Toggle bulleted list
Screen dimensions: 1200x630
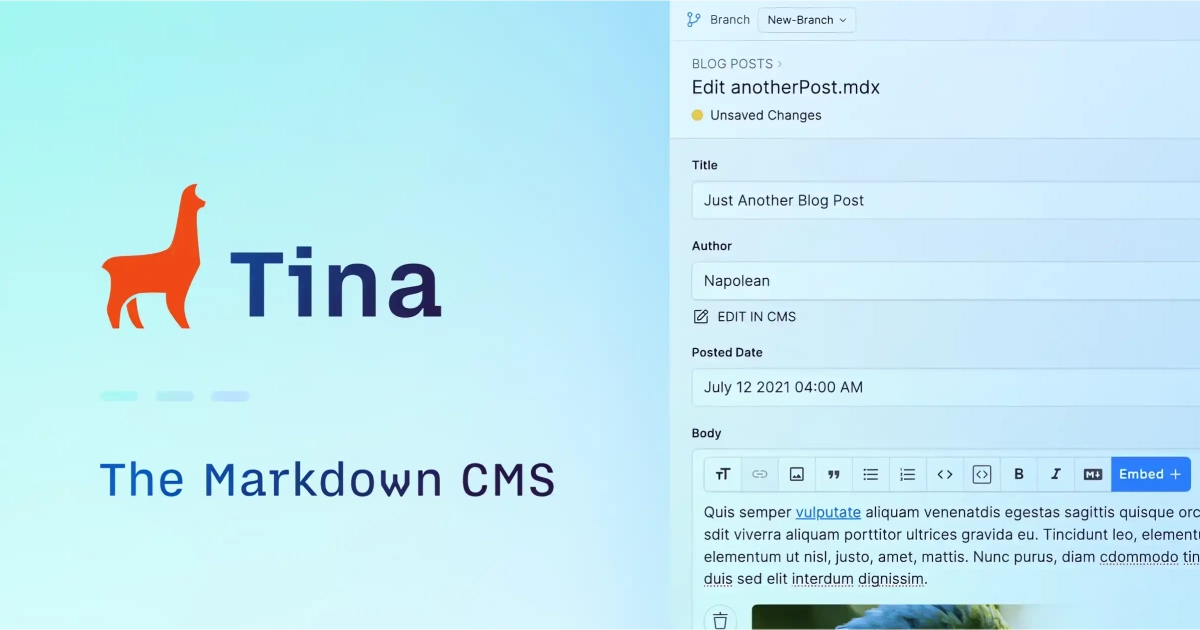pyautogui.click(x=871, y=474)
